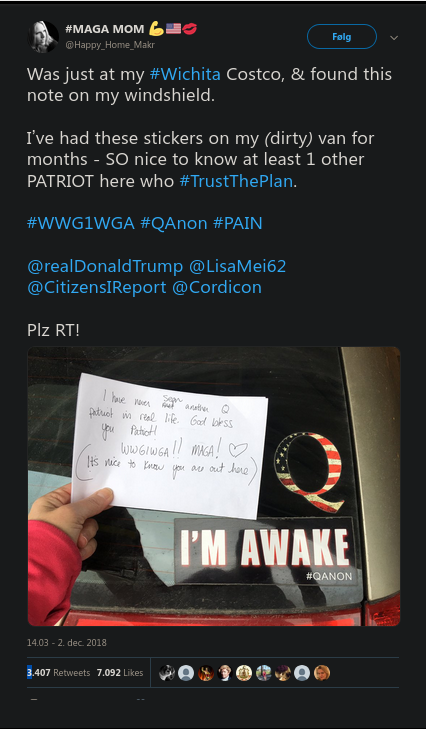This screenshot has width=426, height=729.
Task: Expand the tweet options chevron beside Følg
Action: pyautogui.click(x=394, y=38)
